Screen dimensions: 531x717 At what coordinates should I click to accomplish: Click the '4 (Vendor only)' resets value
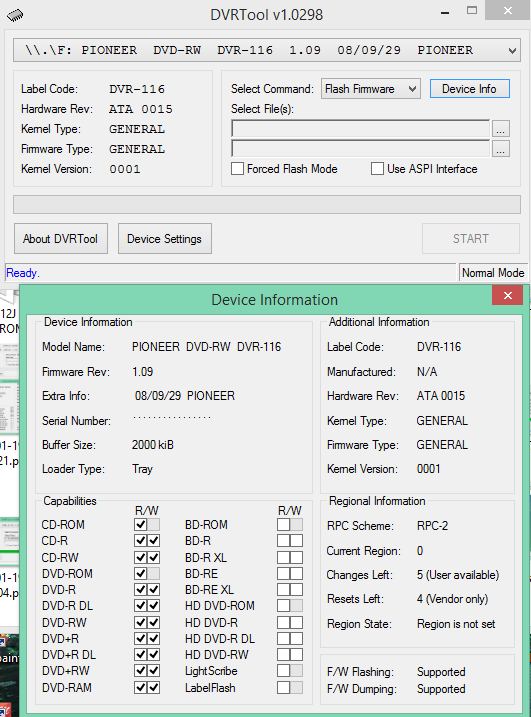pyautogui.click(x=452, y=599)
